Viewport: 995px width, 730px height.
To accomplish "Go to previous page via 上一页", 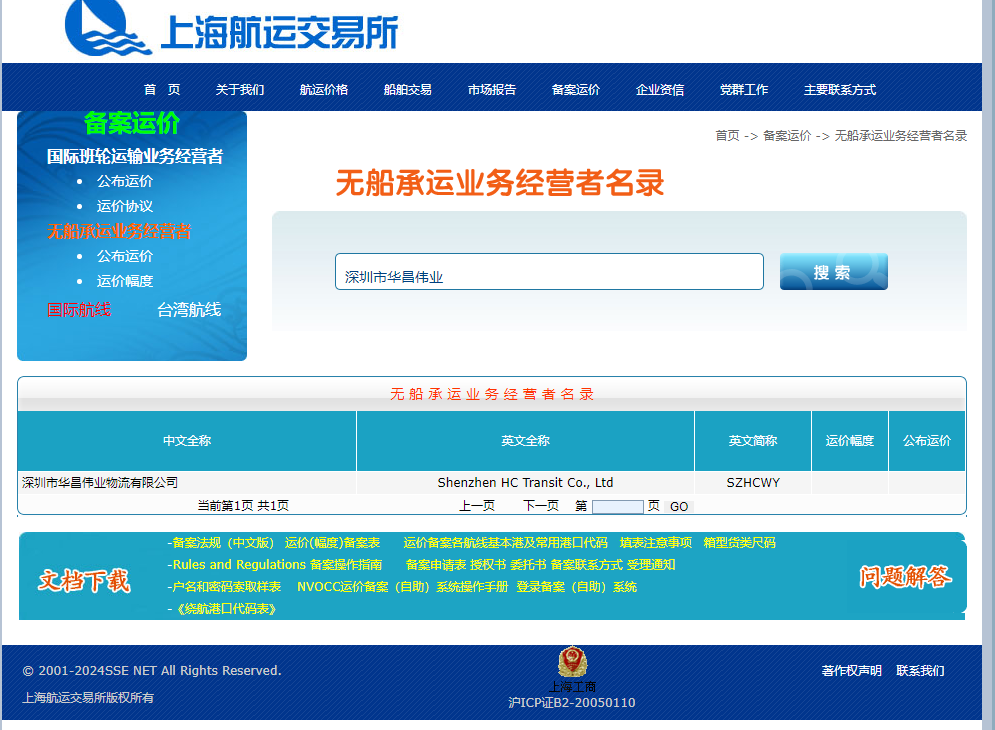I will click(x=477, y=505).
